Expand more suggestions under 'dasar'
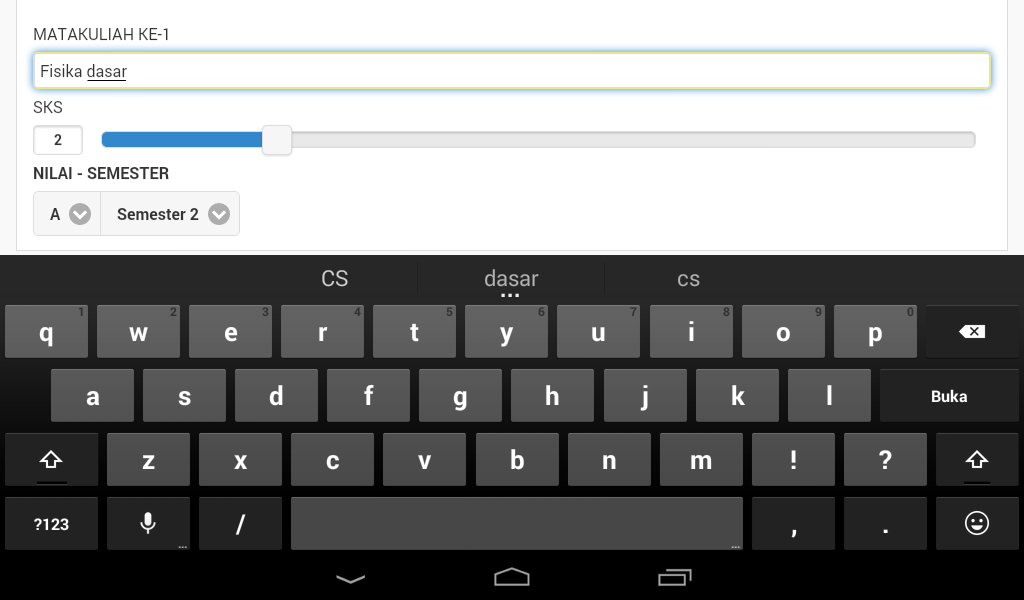 click(x=510, y=295)
